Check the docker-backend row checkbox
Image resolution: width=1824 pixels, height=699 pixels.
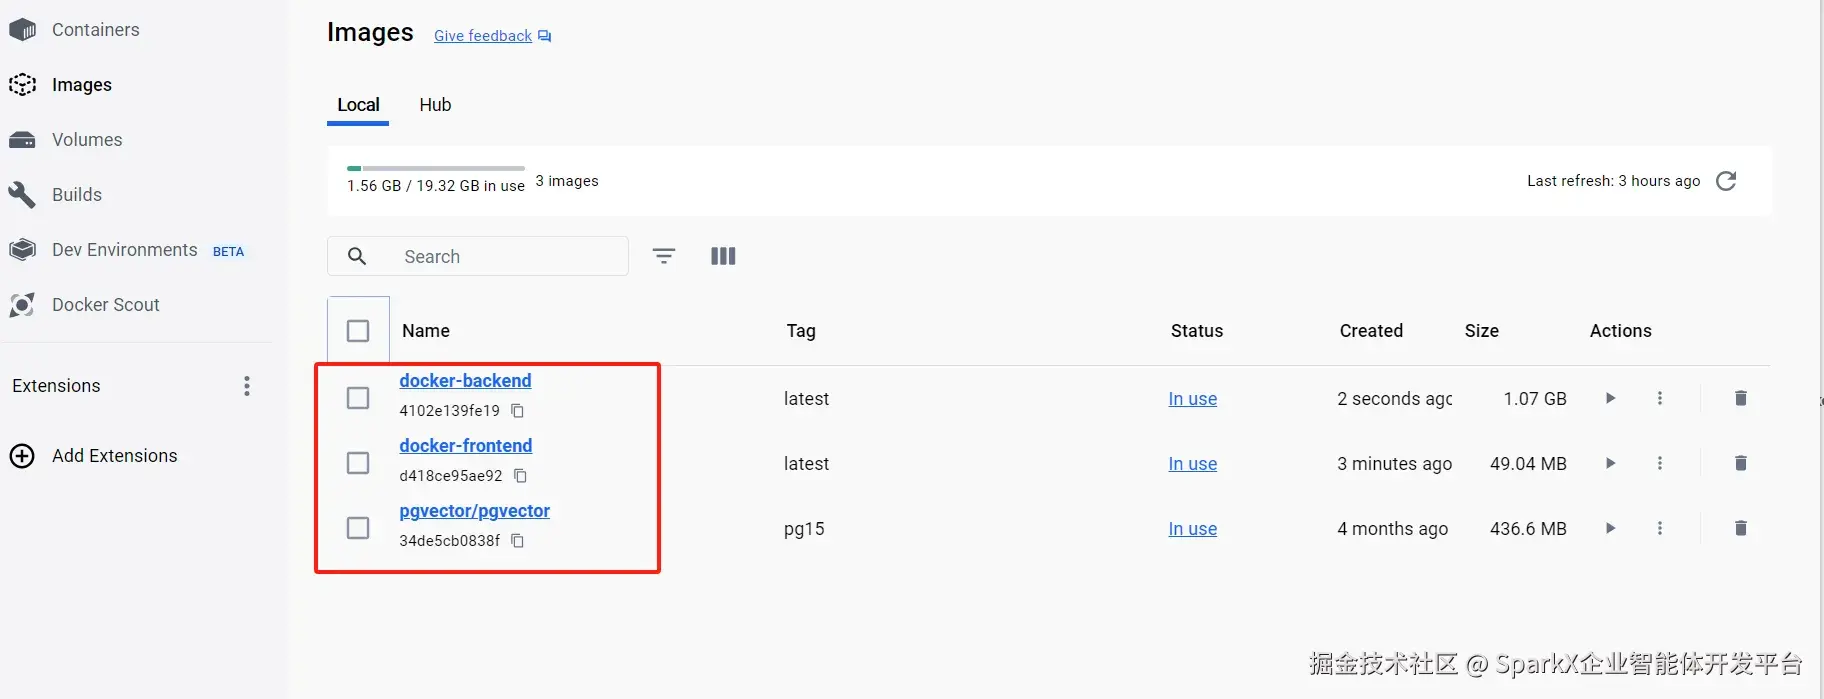[x=358, y=398]
